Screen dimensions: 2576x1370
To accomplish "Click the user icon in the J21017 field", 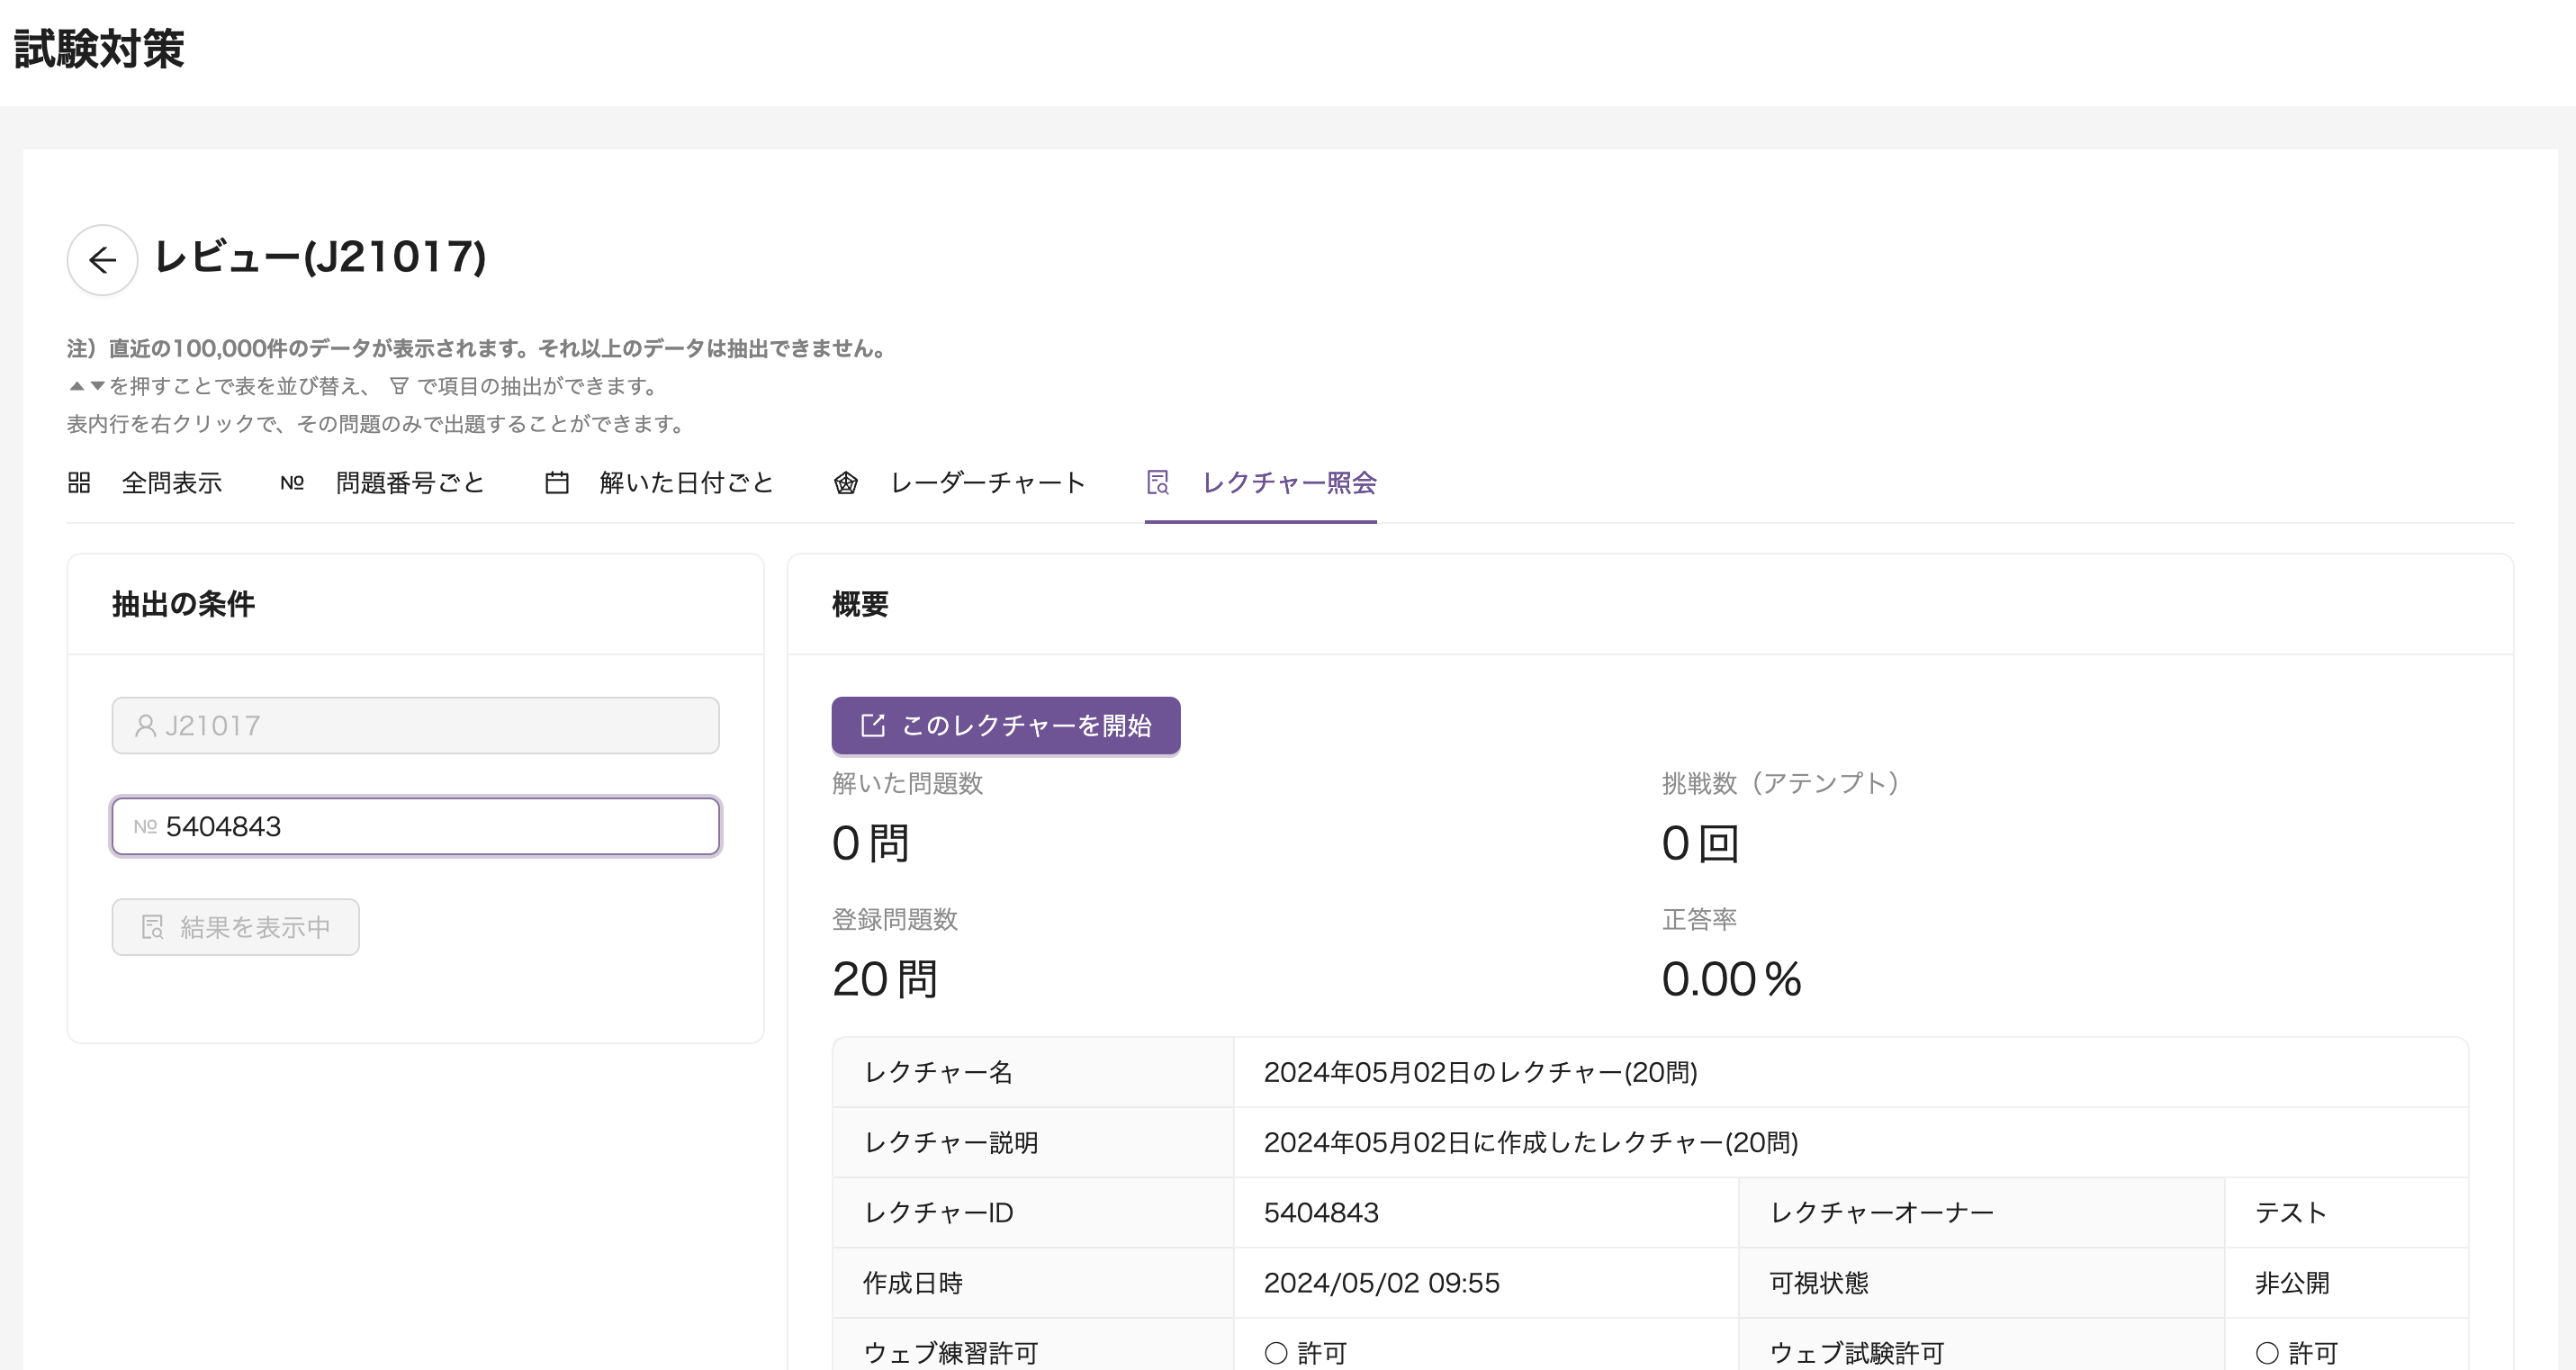I will [x=145, y=726].
